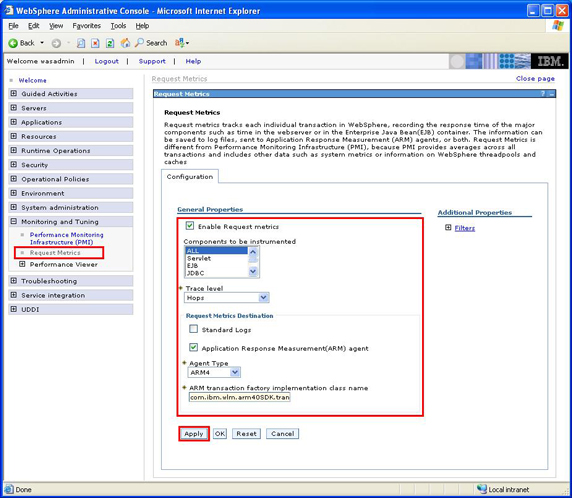The height and width of the screenshot is (498, 572).
Task: Expand the Security section
Action: 14,165
